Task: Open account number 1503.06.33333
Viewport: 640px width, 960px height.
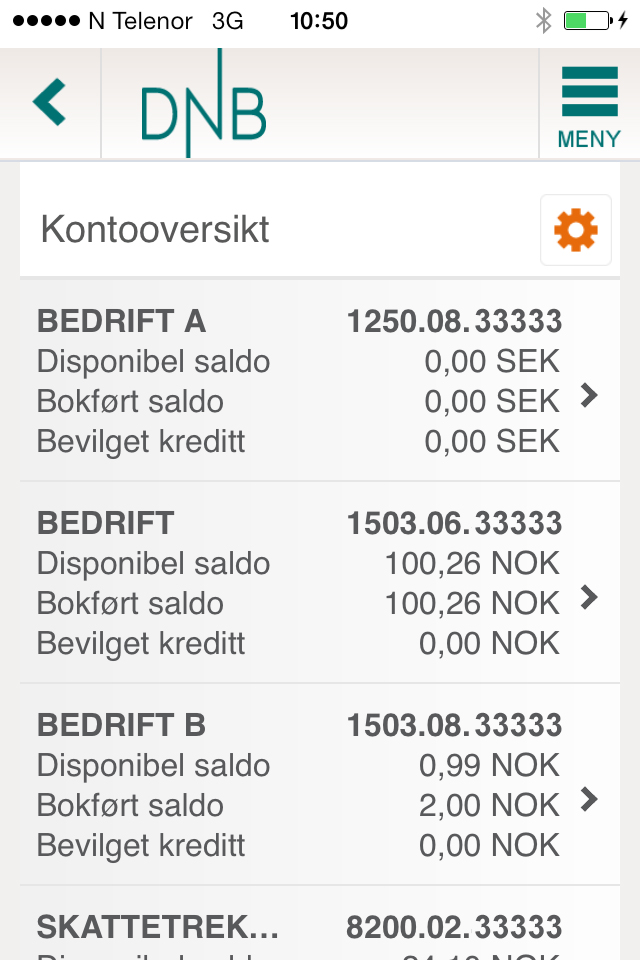Action: tap(454, 523)
